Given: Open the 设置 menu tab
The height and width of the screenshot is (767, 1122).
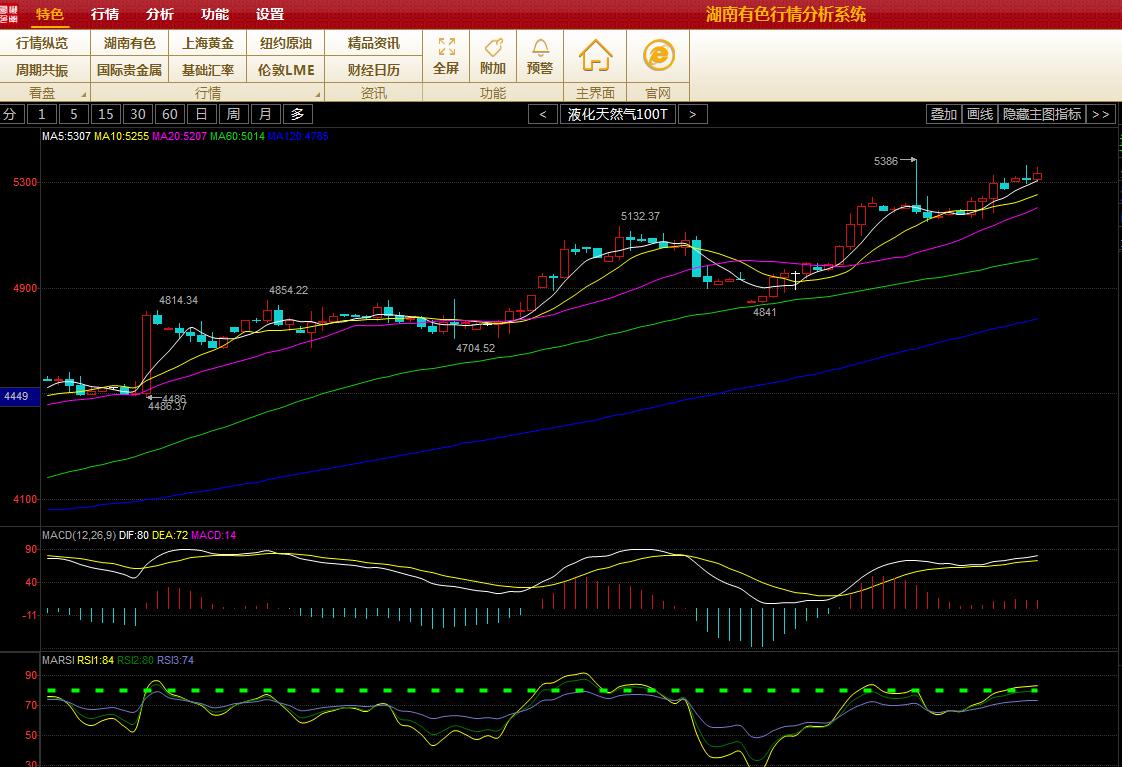Looking at the screenshot, I should click(x=269, y=14).
